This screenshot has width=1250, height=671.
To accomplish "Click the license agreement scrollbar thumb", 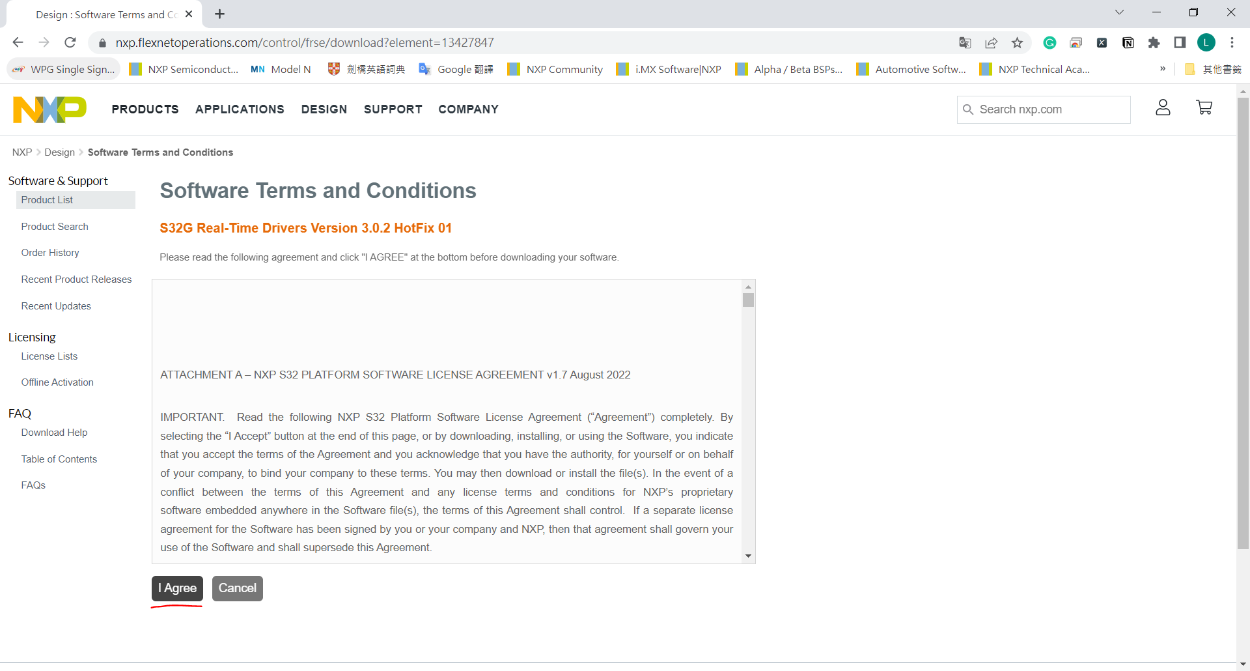I will (x=748, y=300).
